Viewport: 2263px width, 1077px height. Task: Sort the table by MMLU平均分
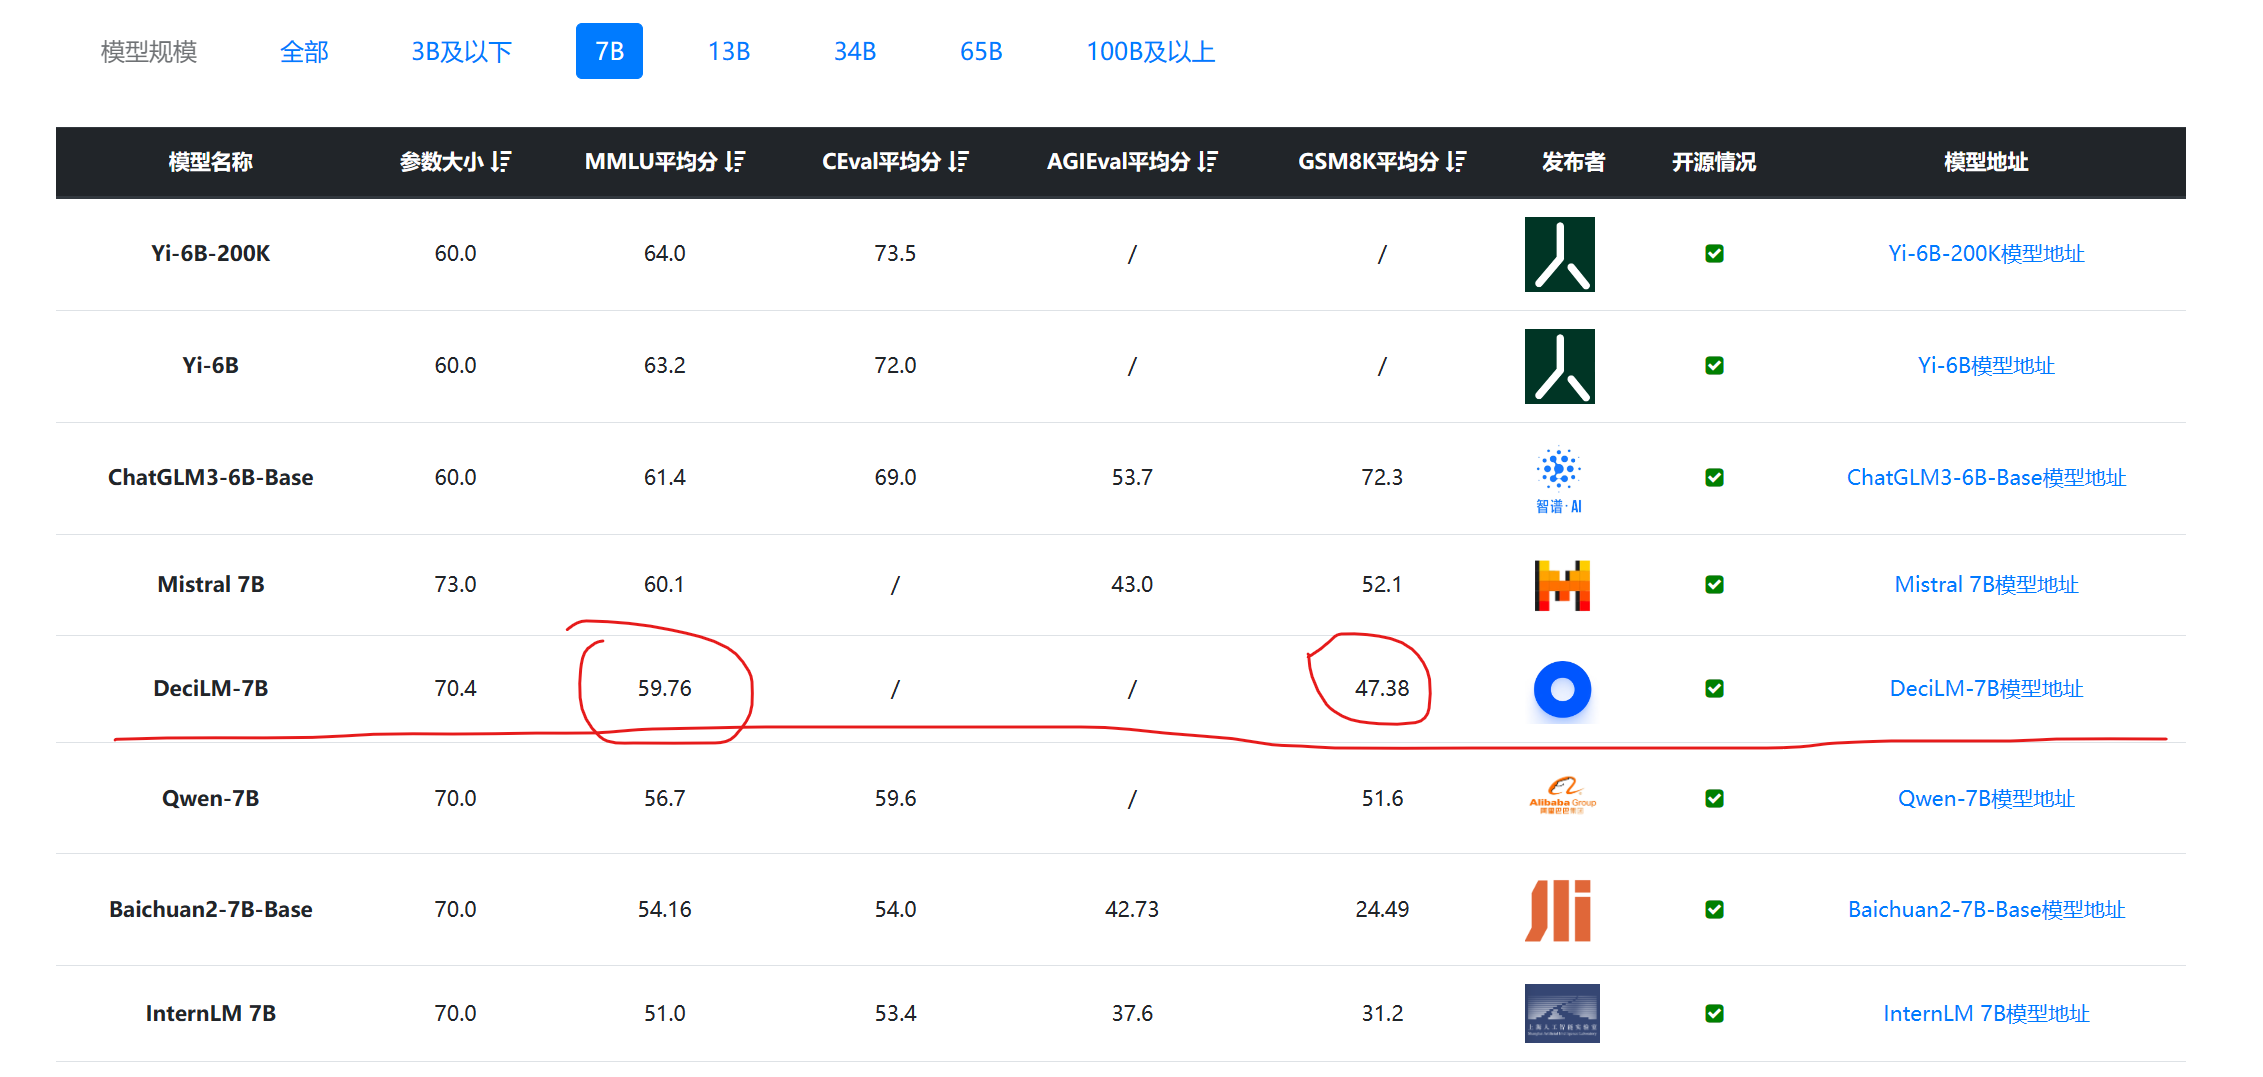point(735,162)
